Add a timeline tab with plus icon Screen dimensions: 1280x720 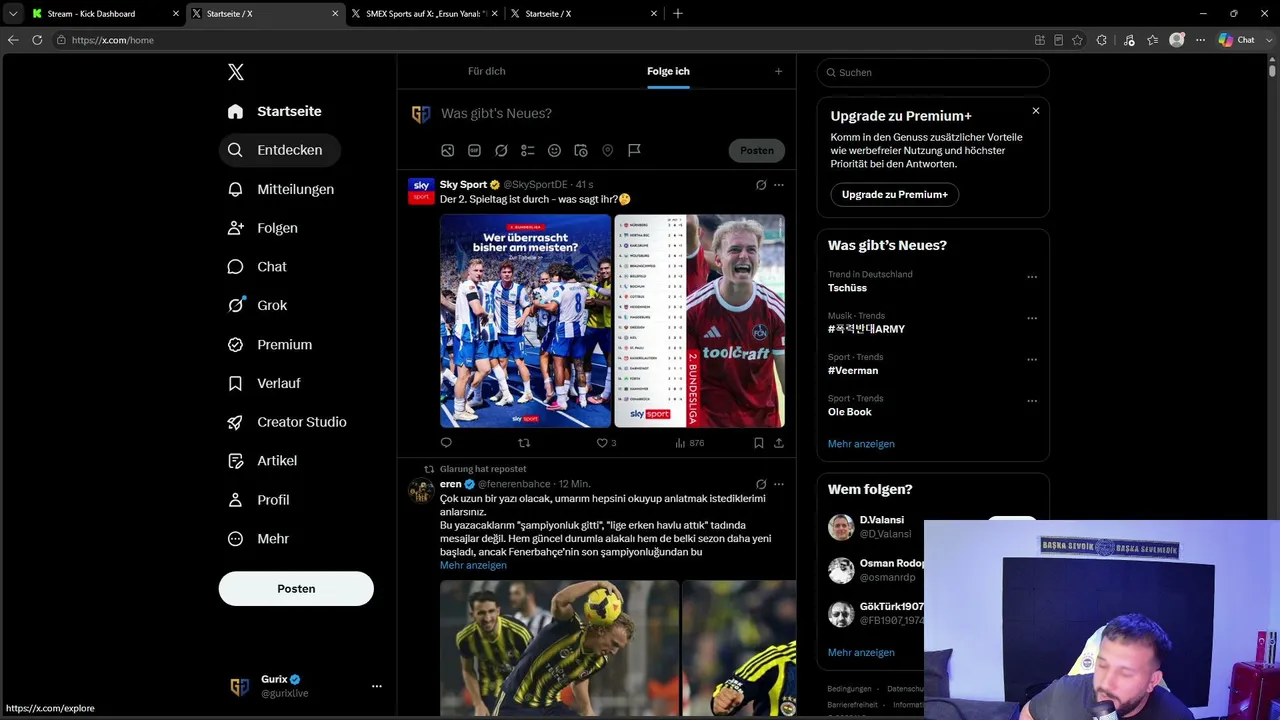point(779,71)
